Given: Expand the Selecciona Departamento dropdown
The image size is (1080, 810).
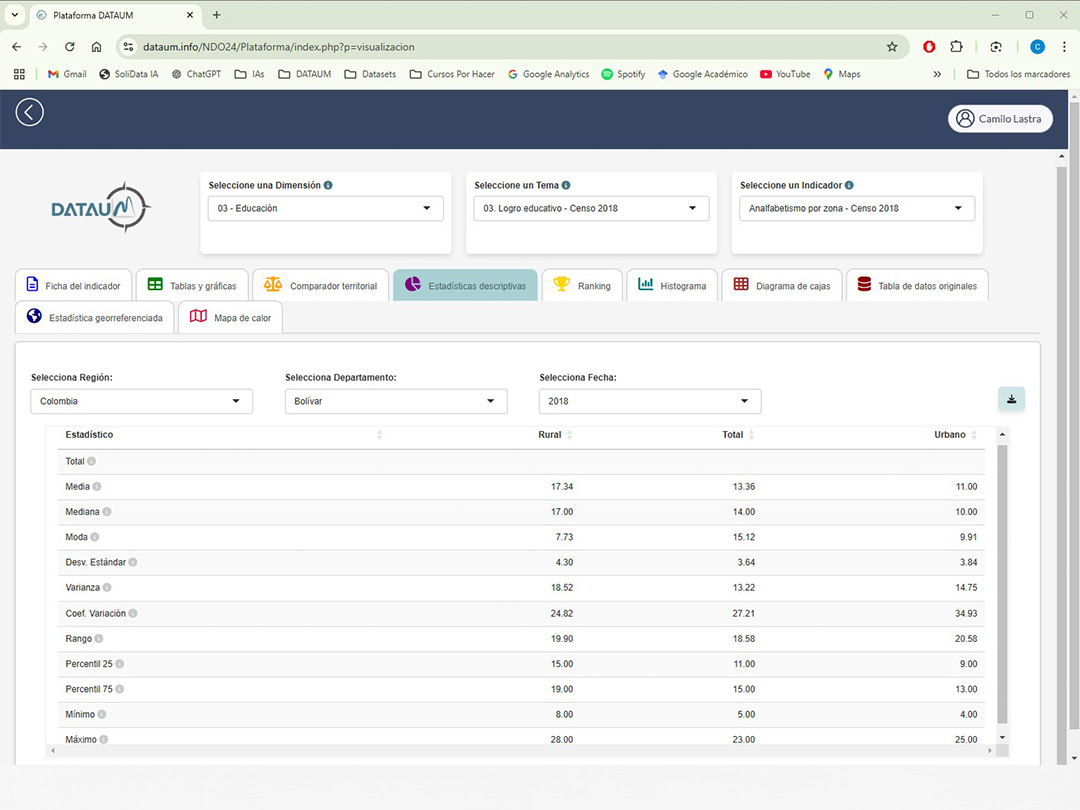Looking at the screenshot, I should pyautogui.click(x=395, y=401).
